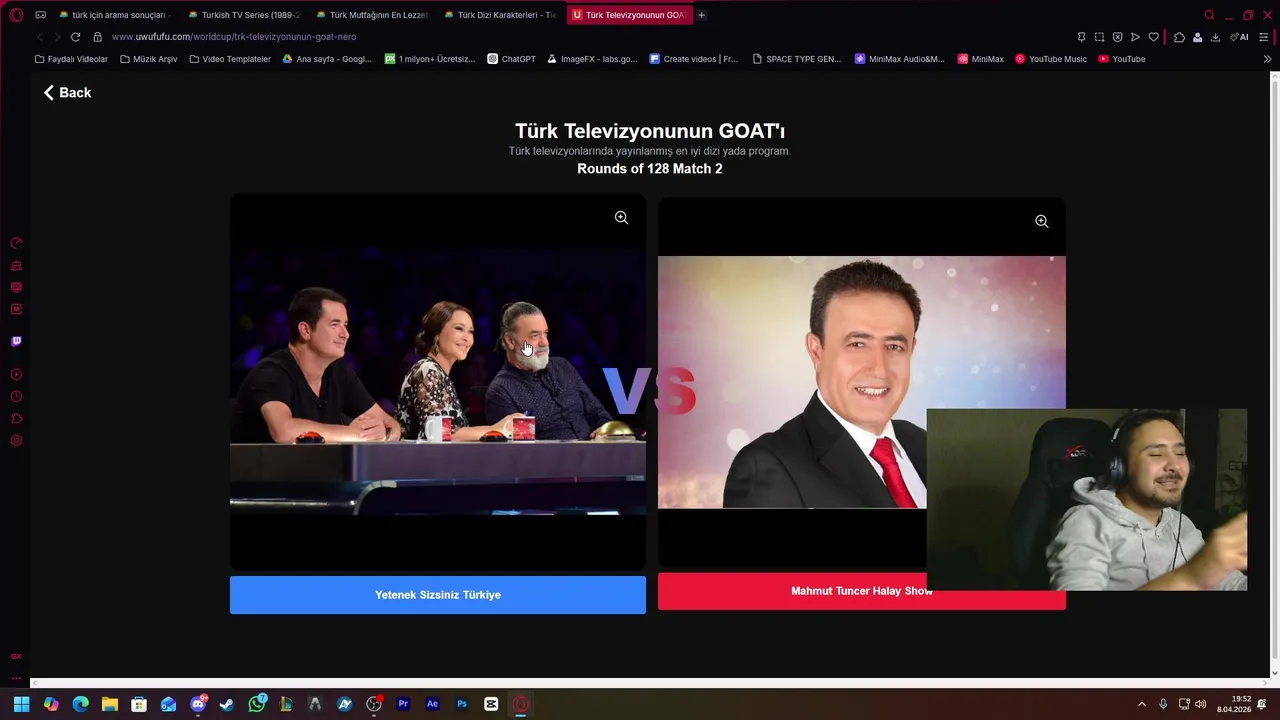The image size is (1280, 720).
Task: Open the AI assistant button in toolbar
Action: (1240, 37)
